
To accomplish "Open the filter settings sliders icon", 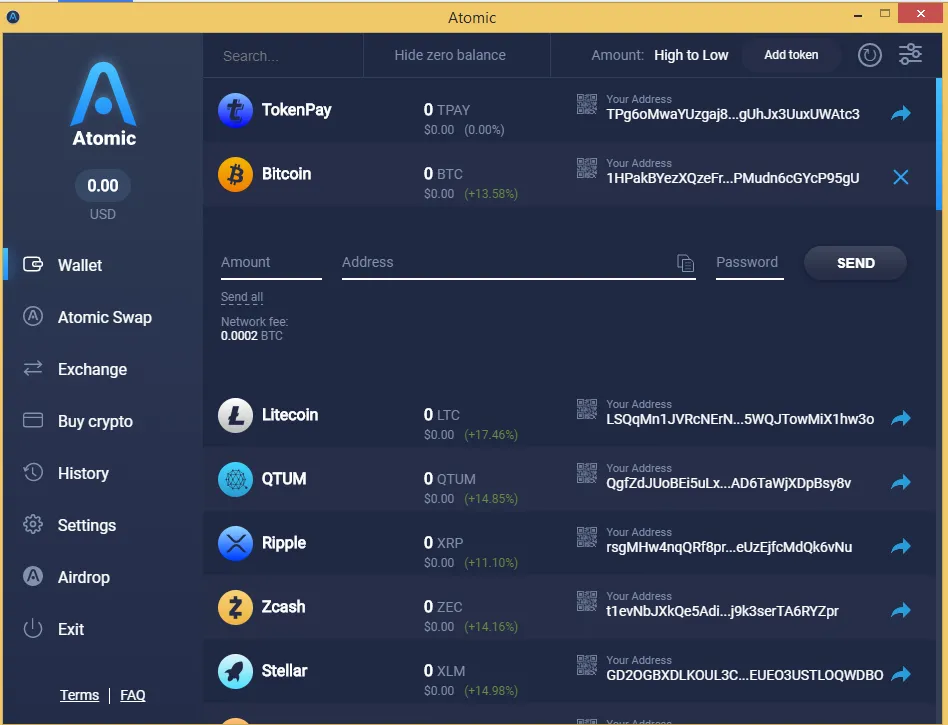I will (x=910, y=55).
